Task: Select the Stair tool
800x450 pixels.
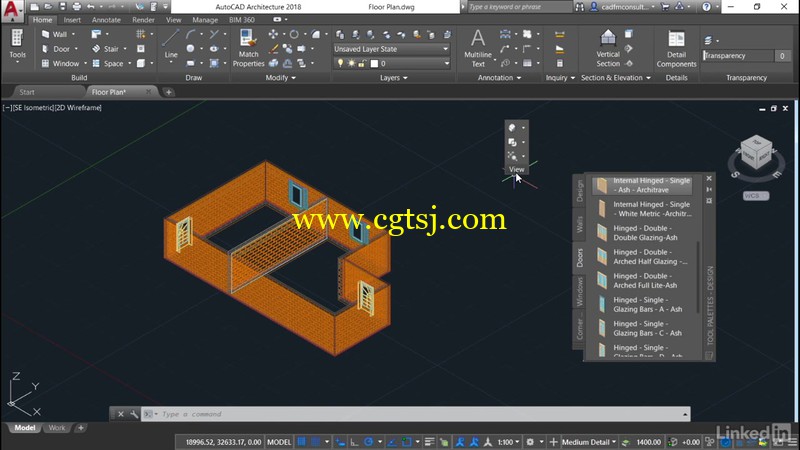Action: coord(106,49)
